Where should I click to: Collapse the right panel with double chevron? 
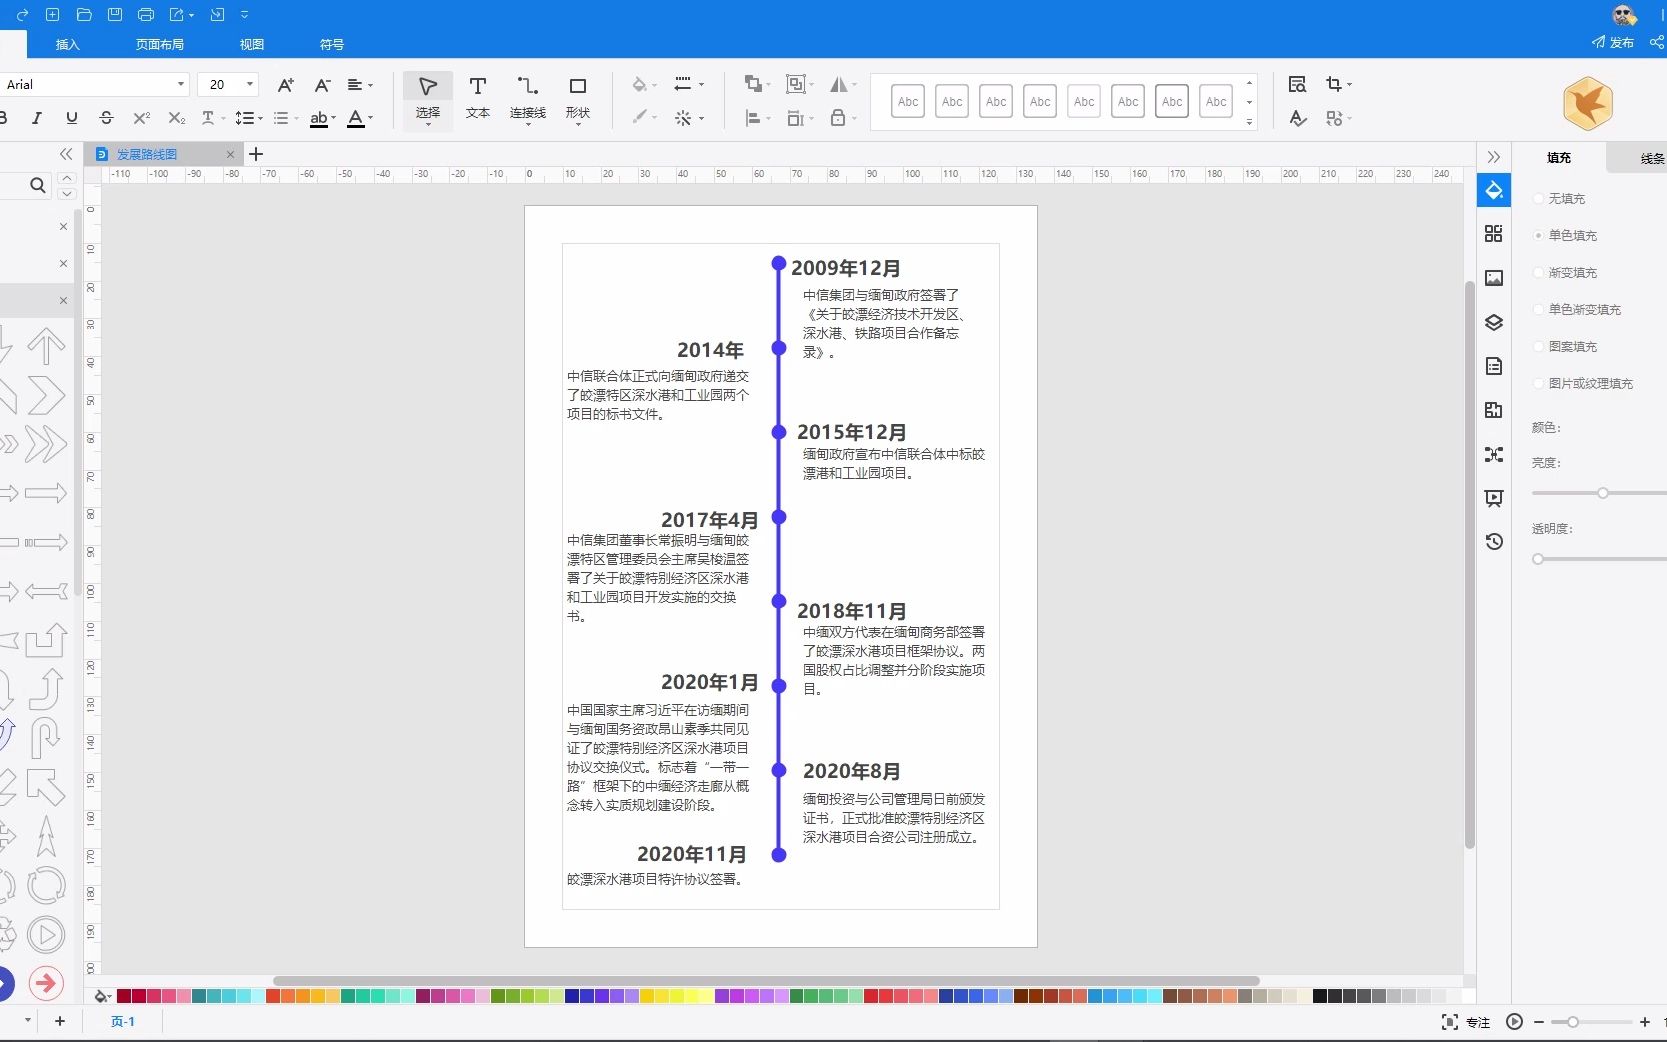[x=1494, y=157]
